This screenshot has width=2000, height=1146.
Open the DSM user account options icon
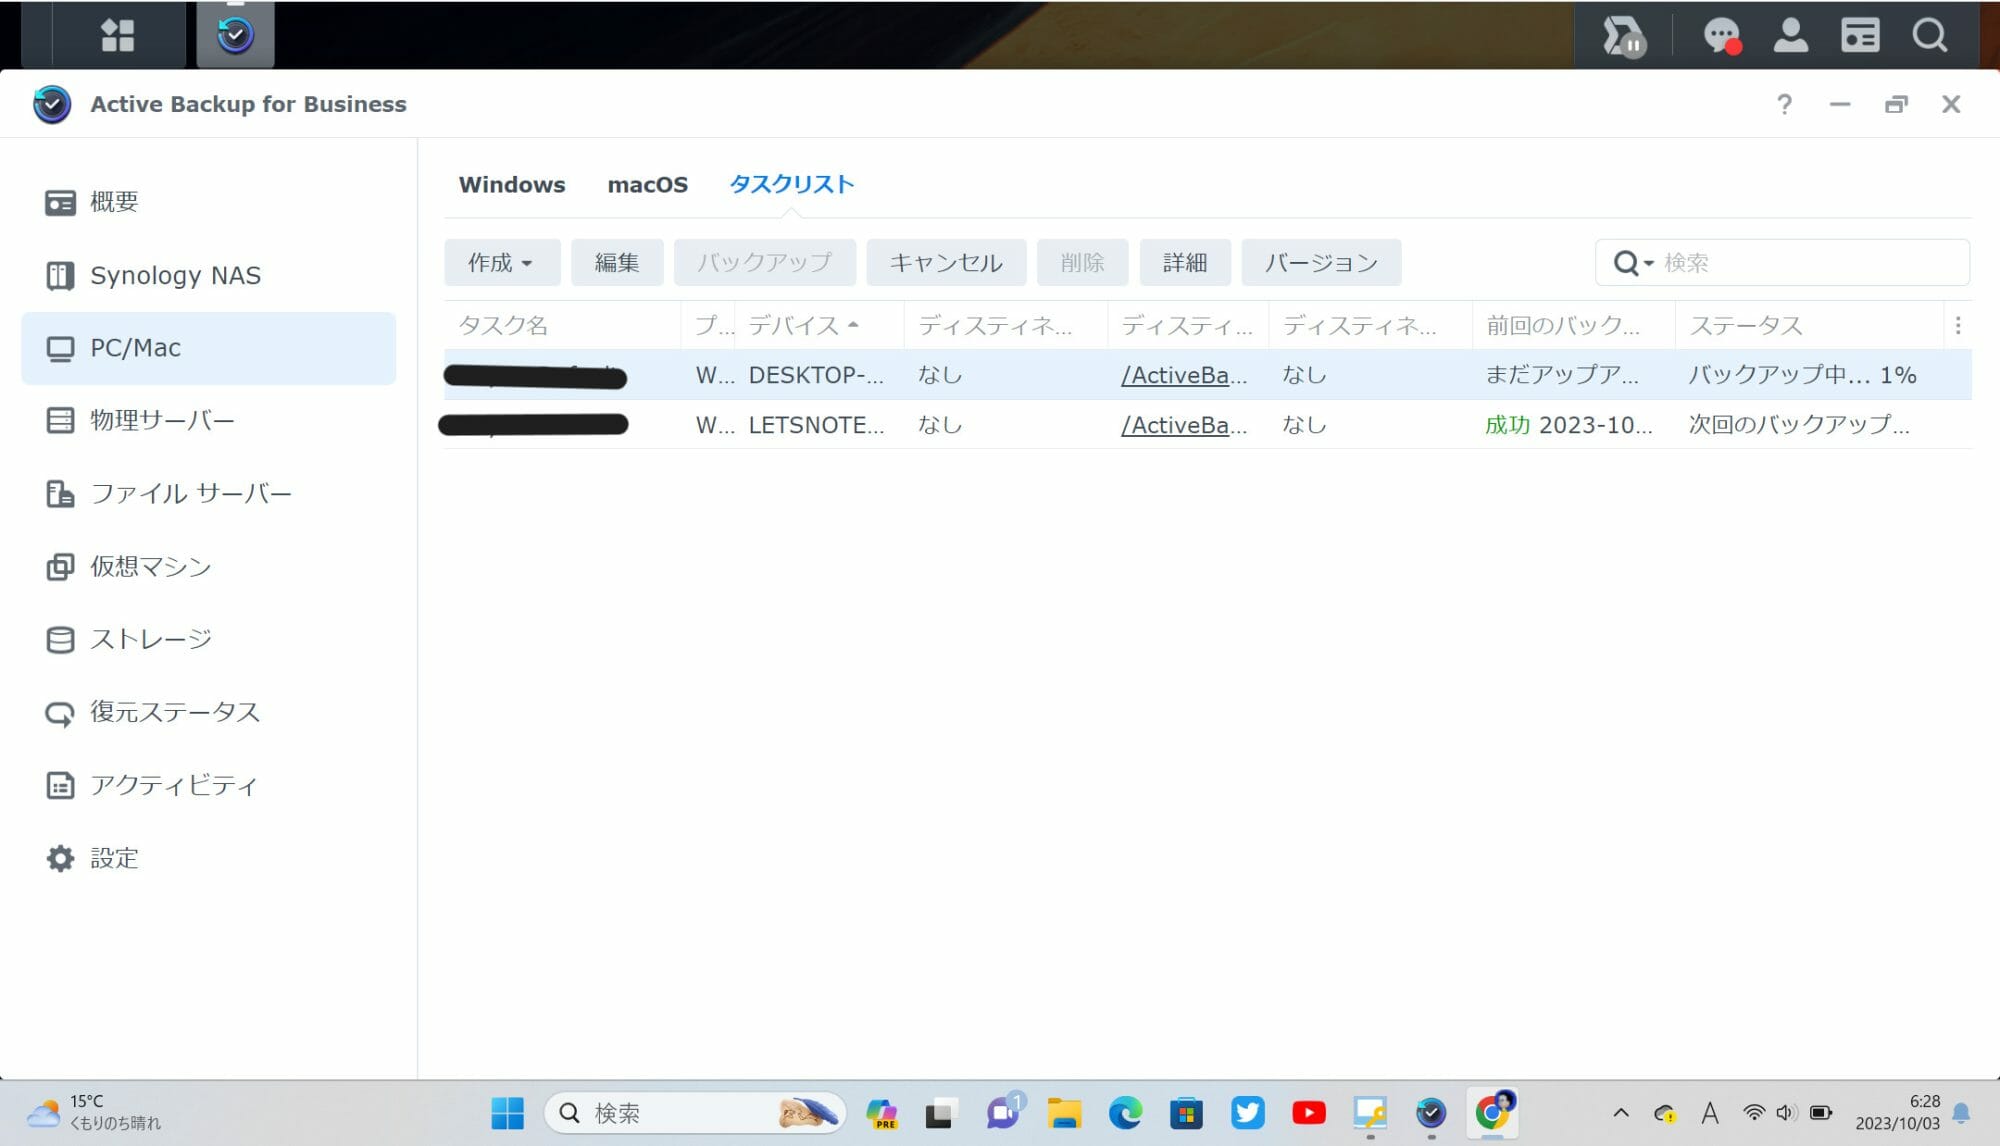click(1790, 35)
